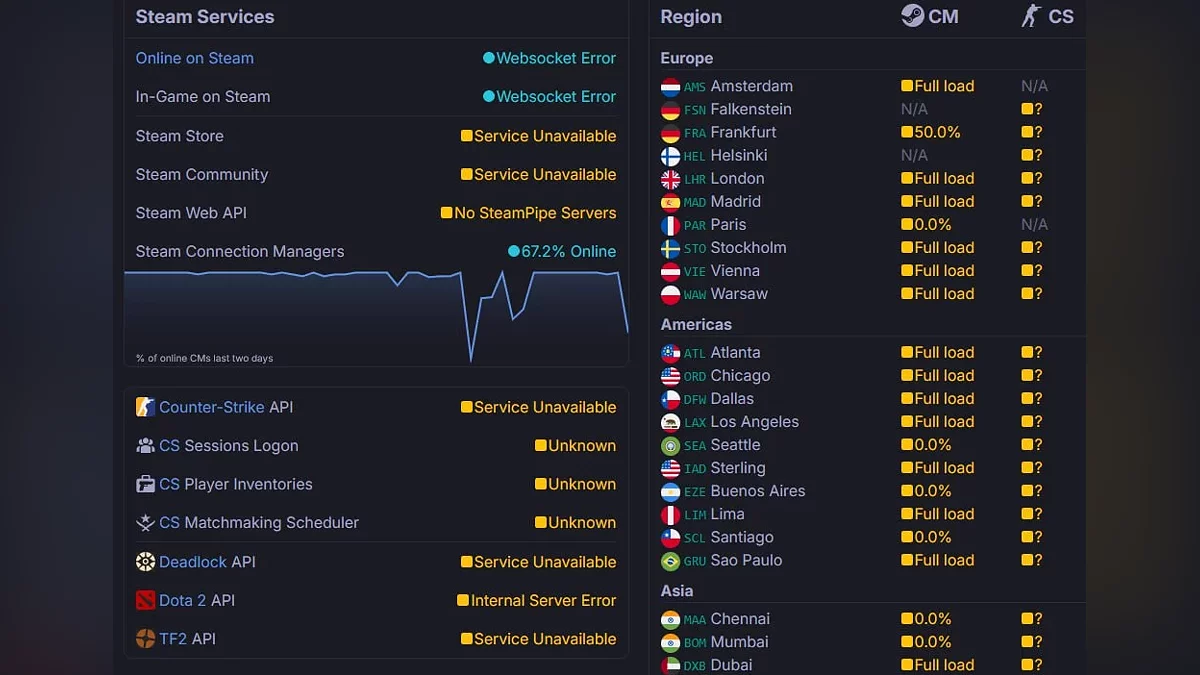Open the Counter-Strike API link
The height and width of the screenshot is (675, 1200).
point(211,407)
